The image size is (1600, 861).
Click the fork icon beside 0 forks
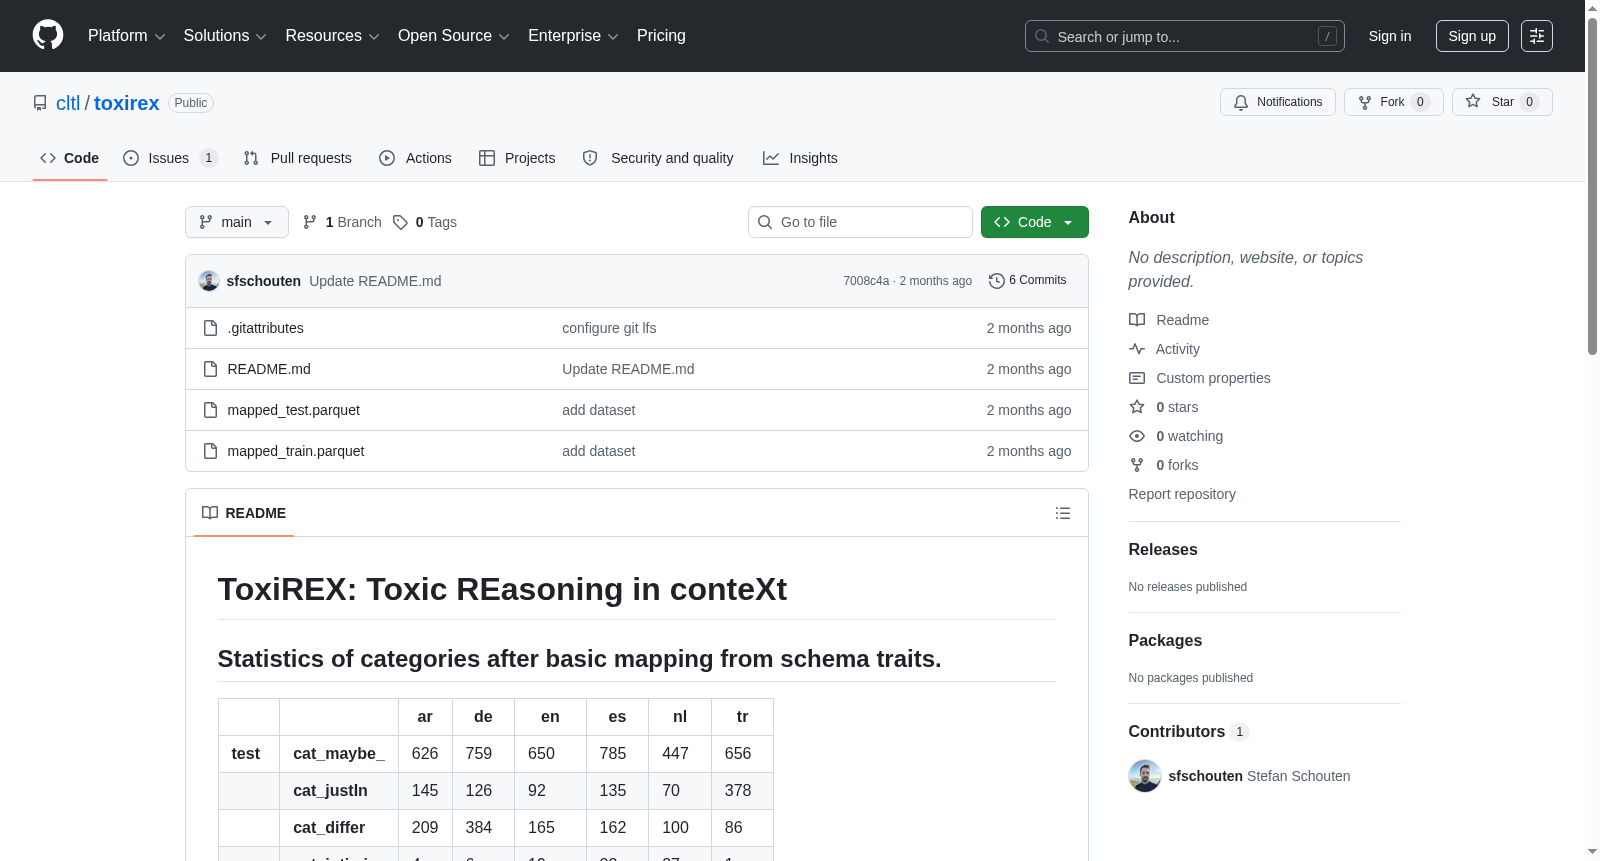click(1137, 465)
